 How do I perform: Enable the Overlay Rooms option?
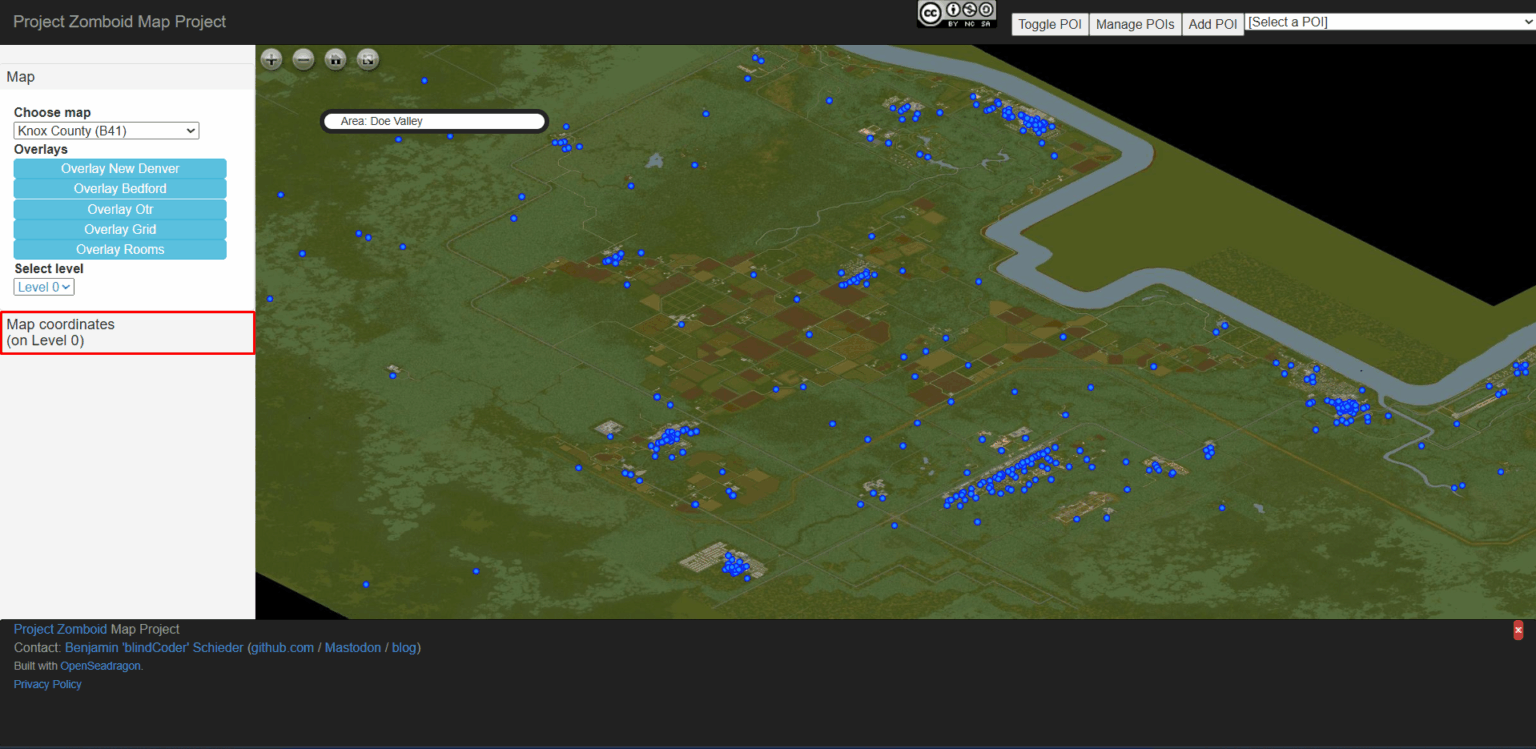pos(119,249)
